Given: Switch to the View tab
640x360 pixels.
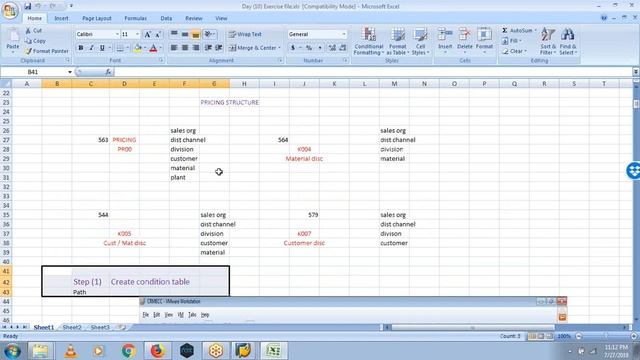Looking at the screenshot, I should tap(221, 18).
